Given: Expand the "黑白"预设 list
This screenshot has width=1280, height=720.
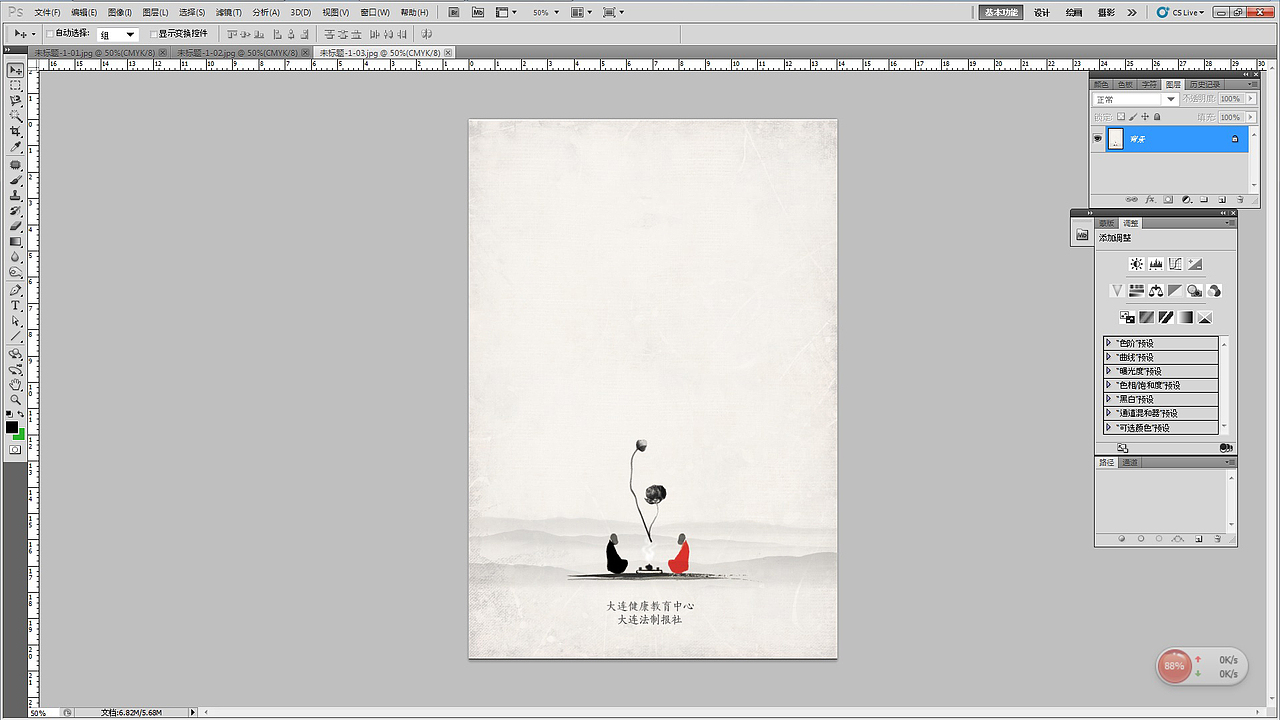Looking at the screenshot, I should 1109,399.
